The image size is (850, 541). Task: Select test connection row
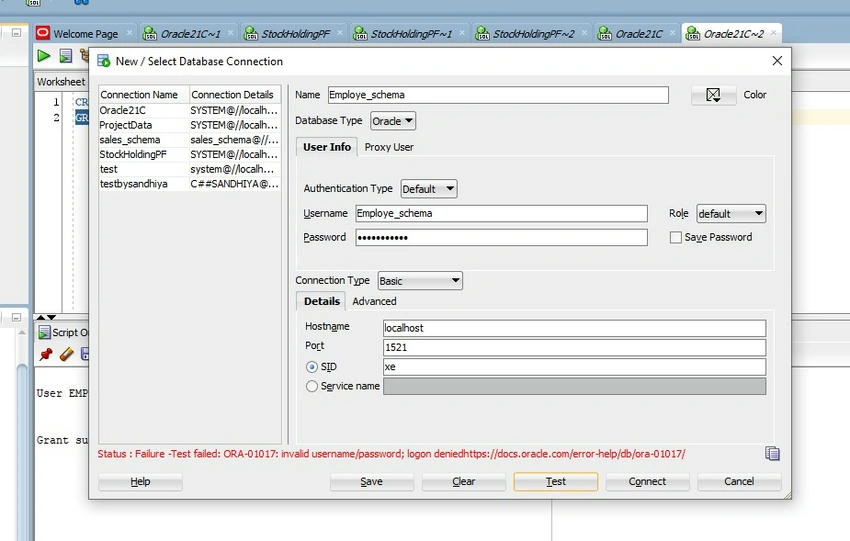[x=189, y=169]
